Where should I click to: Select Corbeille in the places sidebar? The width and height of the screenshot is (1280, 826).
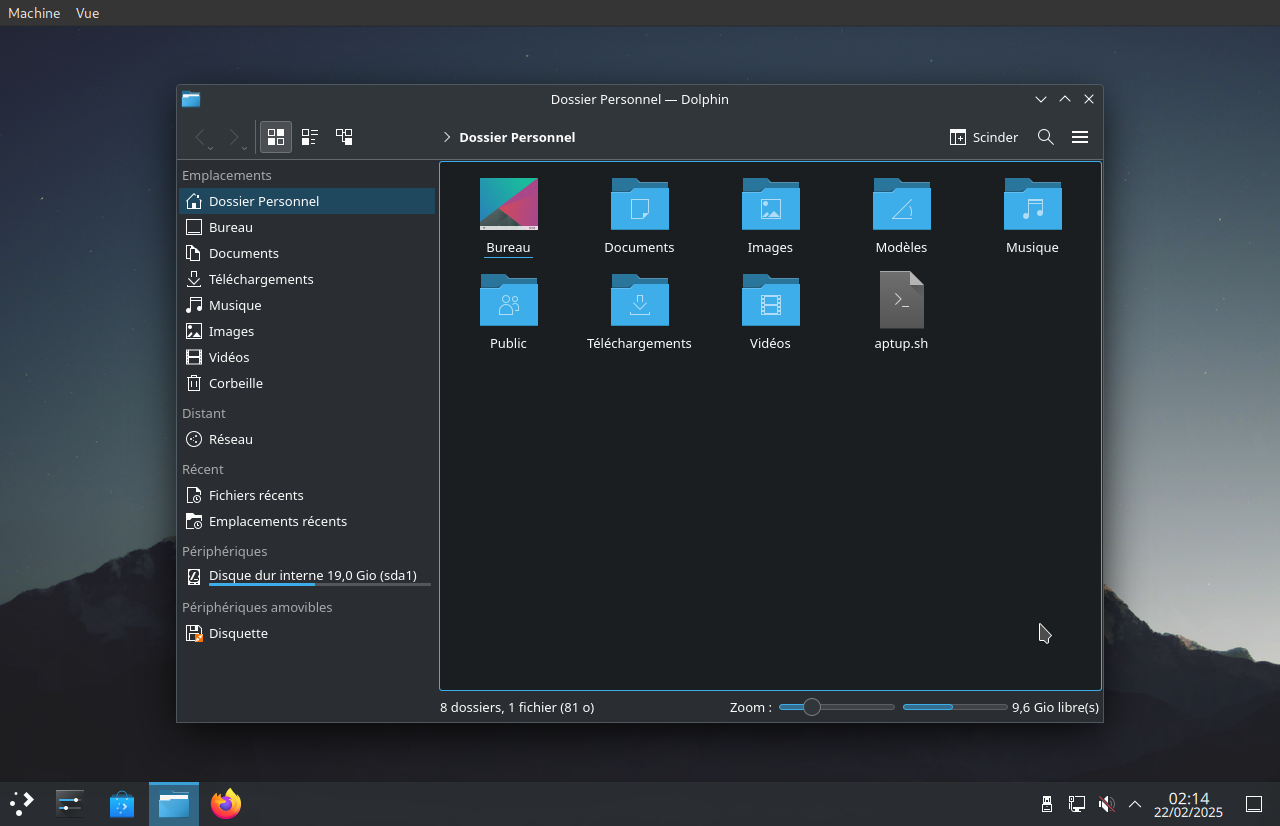point(235,383)
